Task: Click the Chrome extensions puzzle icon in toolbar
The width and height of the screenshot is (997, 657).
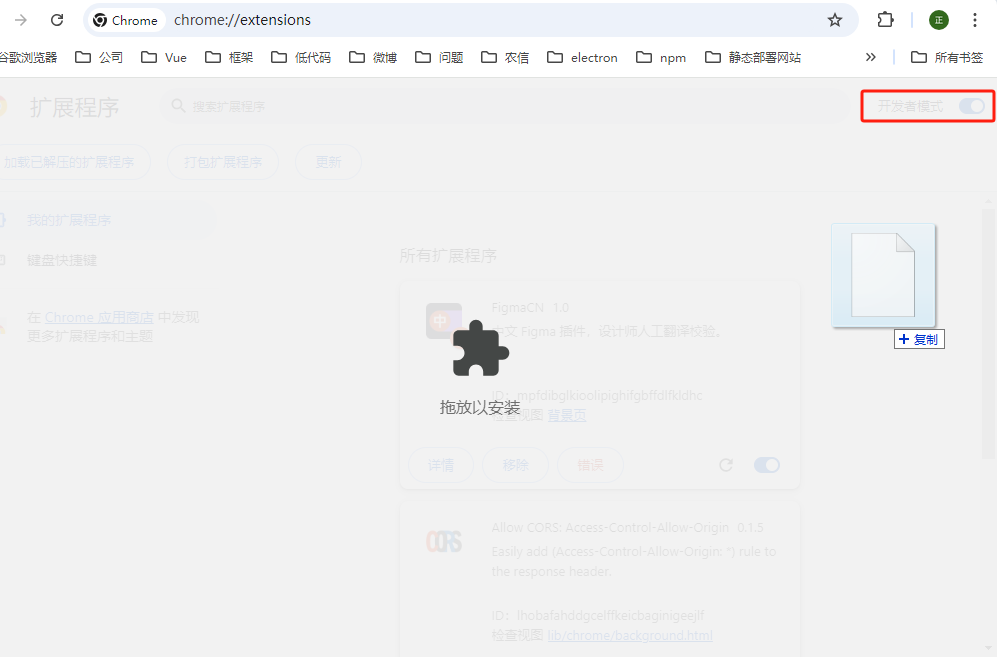Action: click(885, 20)
